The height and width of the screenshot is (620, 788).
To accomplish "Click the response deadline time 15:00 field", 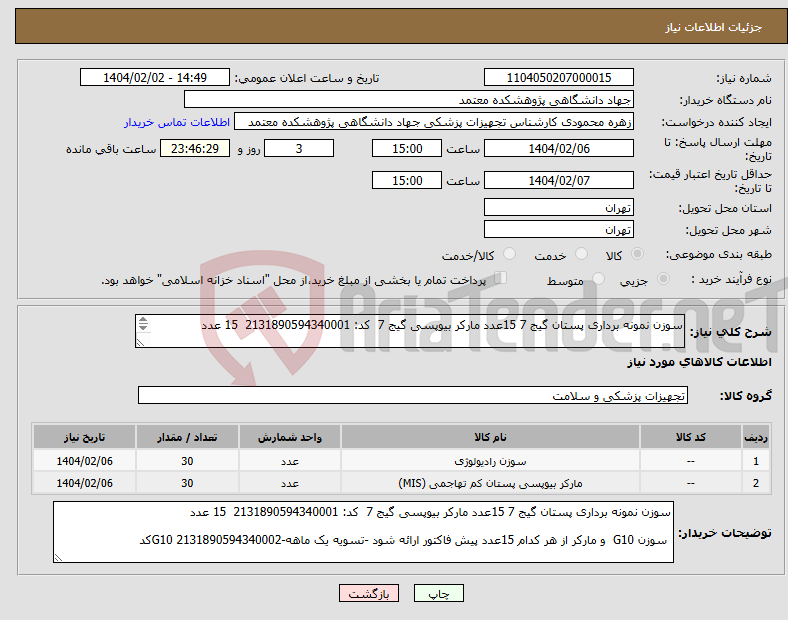I will (x=407, y=149).
